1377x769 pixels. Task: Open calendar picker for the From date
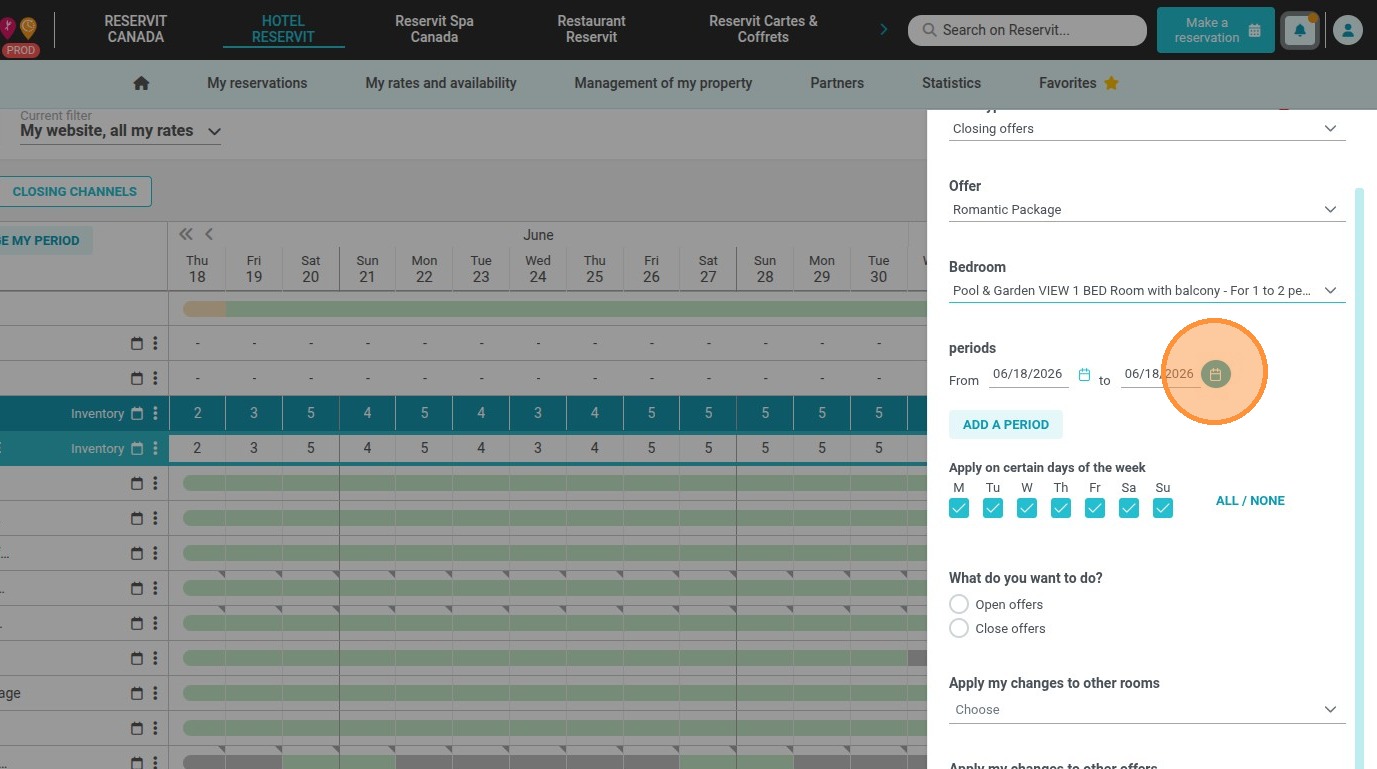click(1084, 375)
